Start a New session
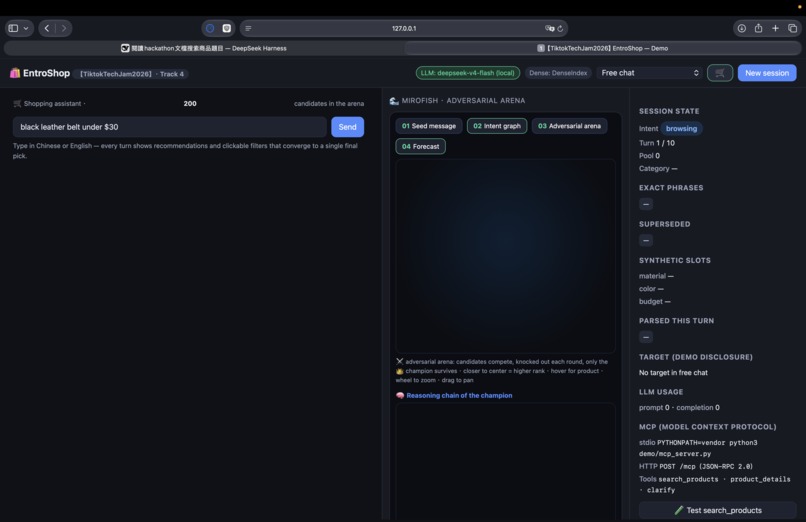Image resolution: width=806 pixels, height=522 pixels. click(767, 73)
